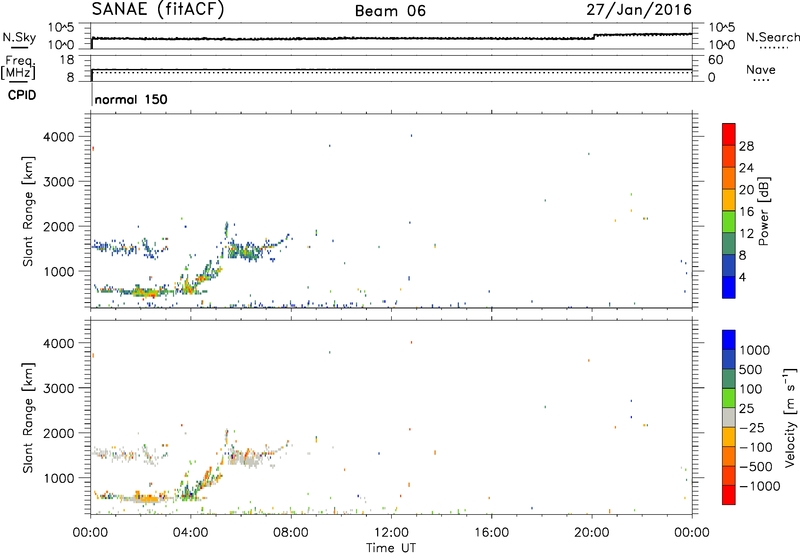The height and width of the screenshot is (554, 800).
Task: Select the 24 value on power colorbar
Action: (746, 168)
